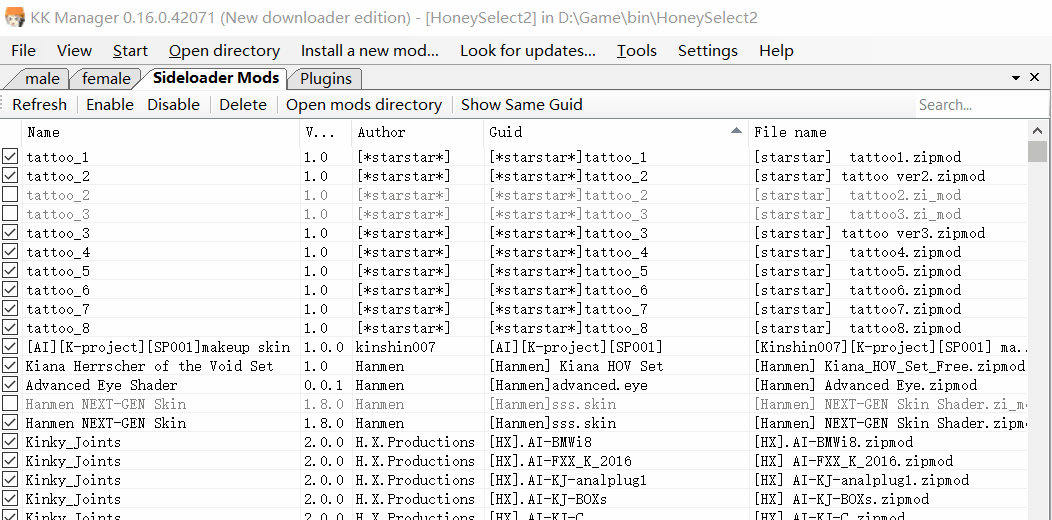
Task: Switch to the male tab
Action: (x=40, y=79)
